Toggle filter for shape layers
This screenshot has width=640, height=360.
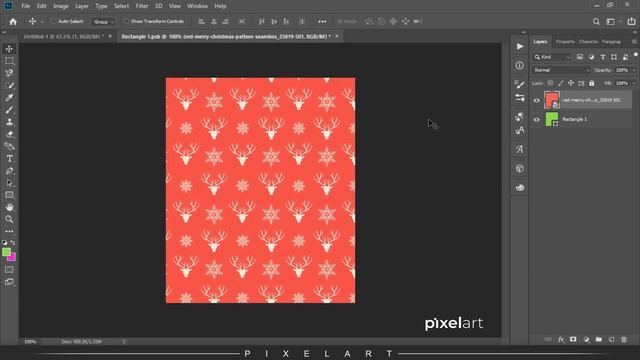tap(614, 57)
